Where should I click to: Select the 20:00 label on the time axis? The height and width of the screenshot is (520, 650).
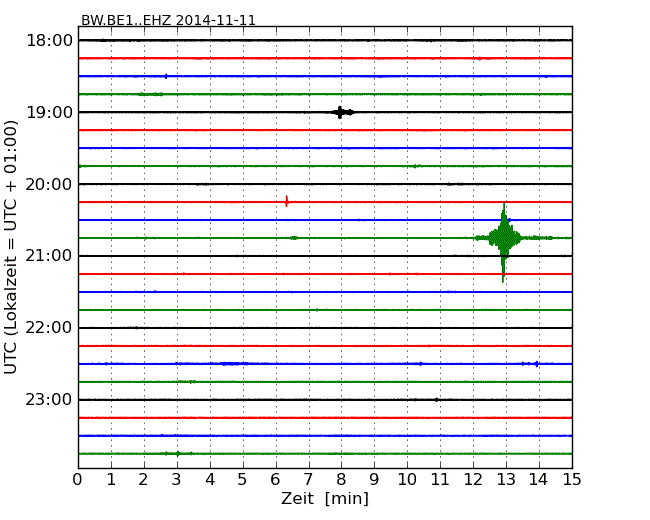[49, 184]
